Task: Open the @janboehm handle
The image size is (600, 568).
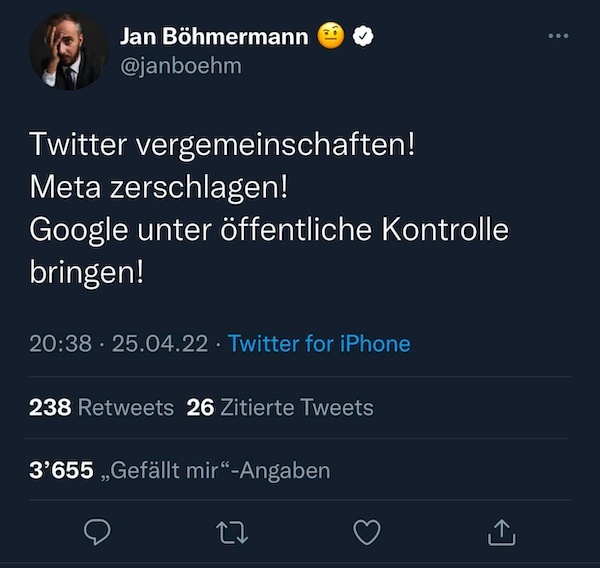Action: pos(180,65)
